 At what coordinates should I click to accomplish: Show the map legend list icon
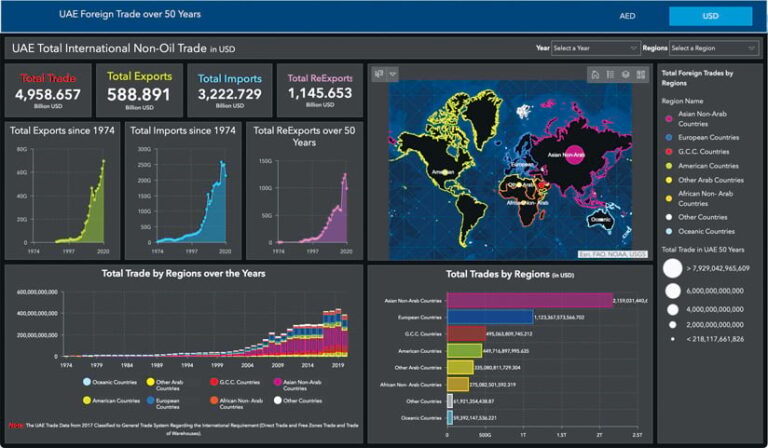(610, 74)
